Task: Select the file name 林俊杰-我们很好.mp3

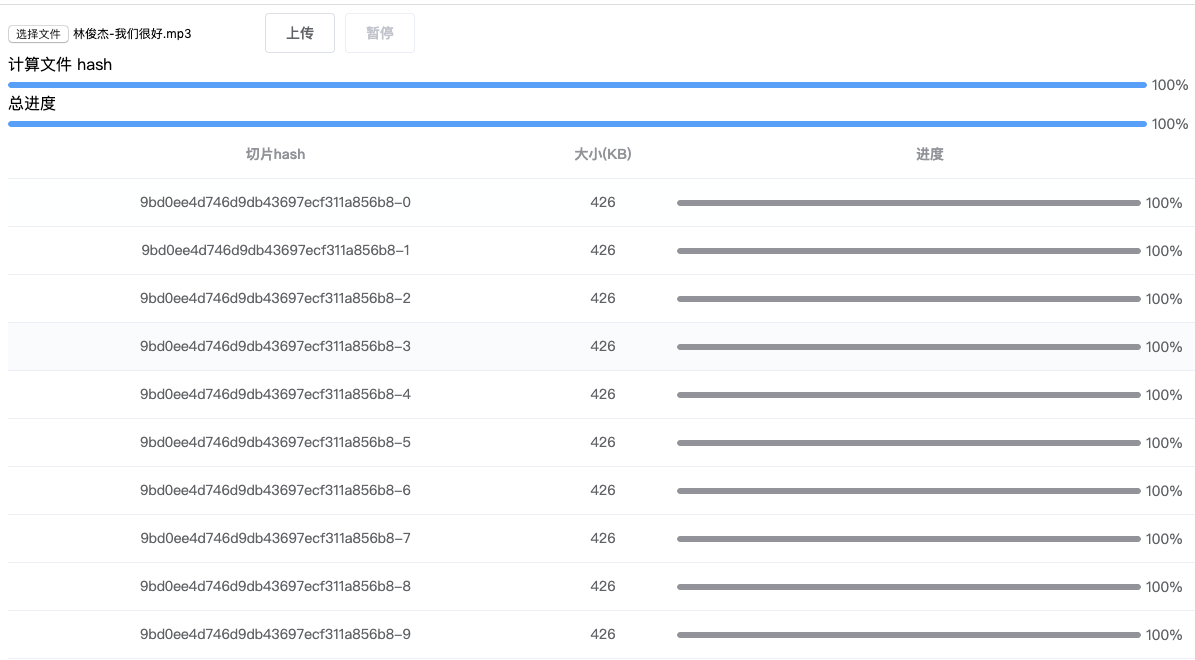Action: coord(132,34)
